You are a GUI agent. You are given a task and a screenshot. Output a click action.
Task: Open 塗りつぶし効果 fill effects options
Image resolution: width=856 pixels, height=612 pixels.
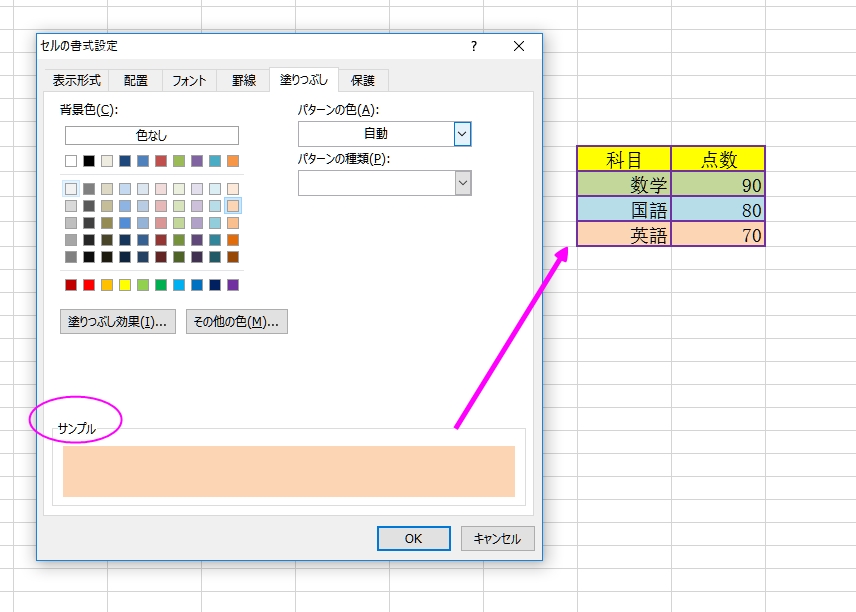(x=118, y=321)
